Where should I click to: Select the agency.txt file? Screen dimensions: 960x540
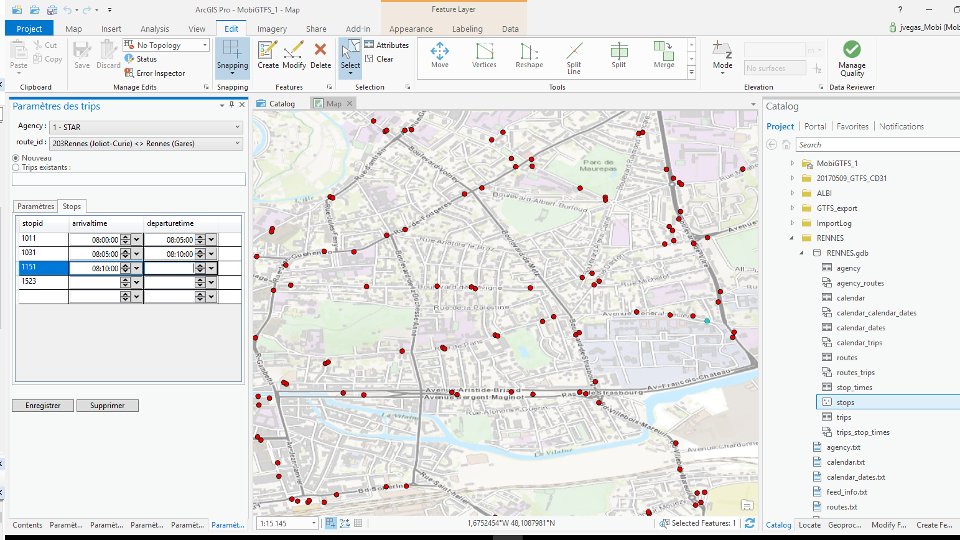[x=843, y=447]
